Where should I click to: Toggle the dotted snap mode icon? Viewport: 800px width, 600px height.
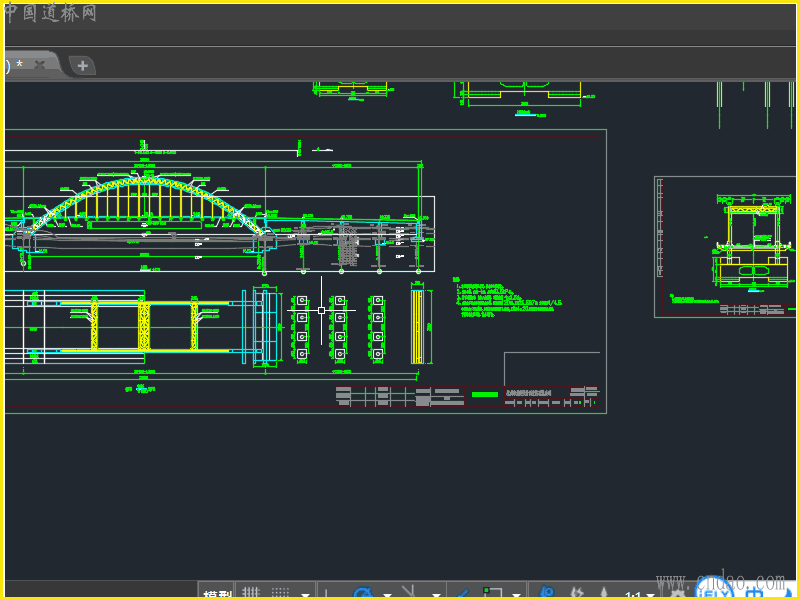pos(281,592)
